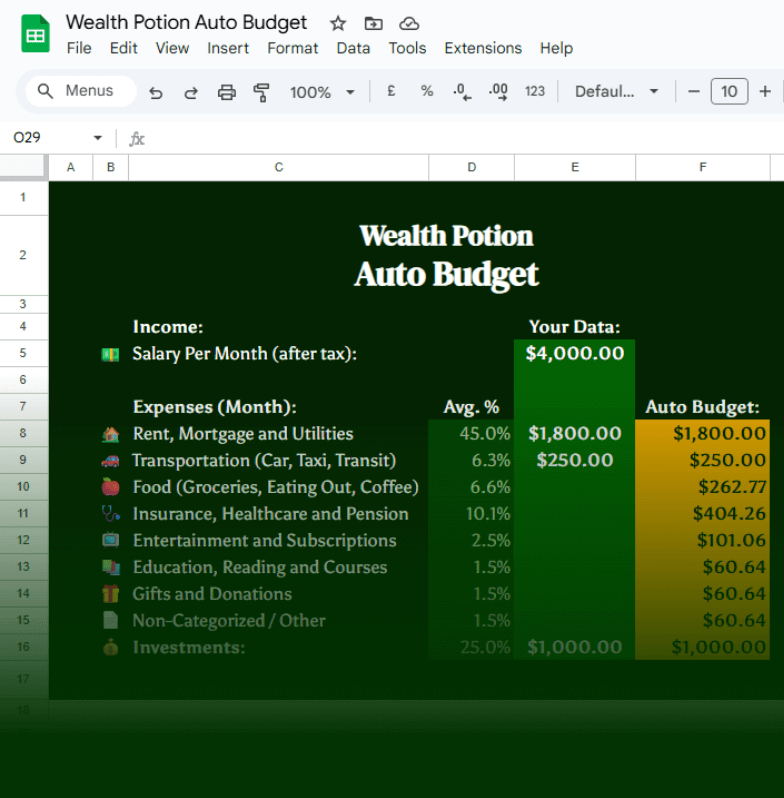Image resolution: width=784 pixels, height=798 pixels.
Task: Open the Extensions menu
Action: [483, 48]
